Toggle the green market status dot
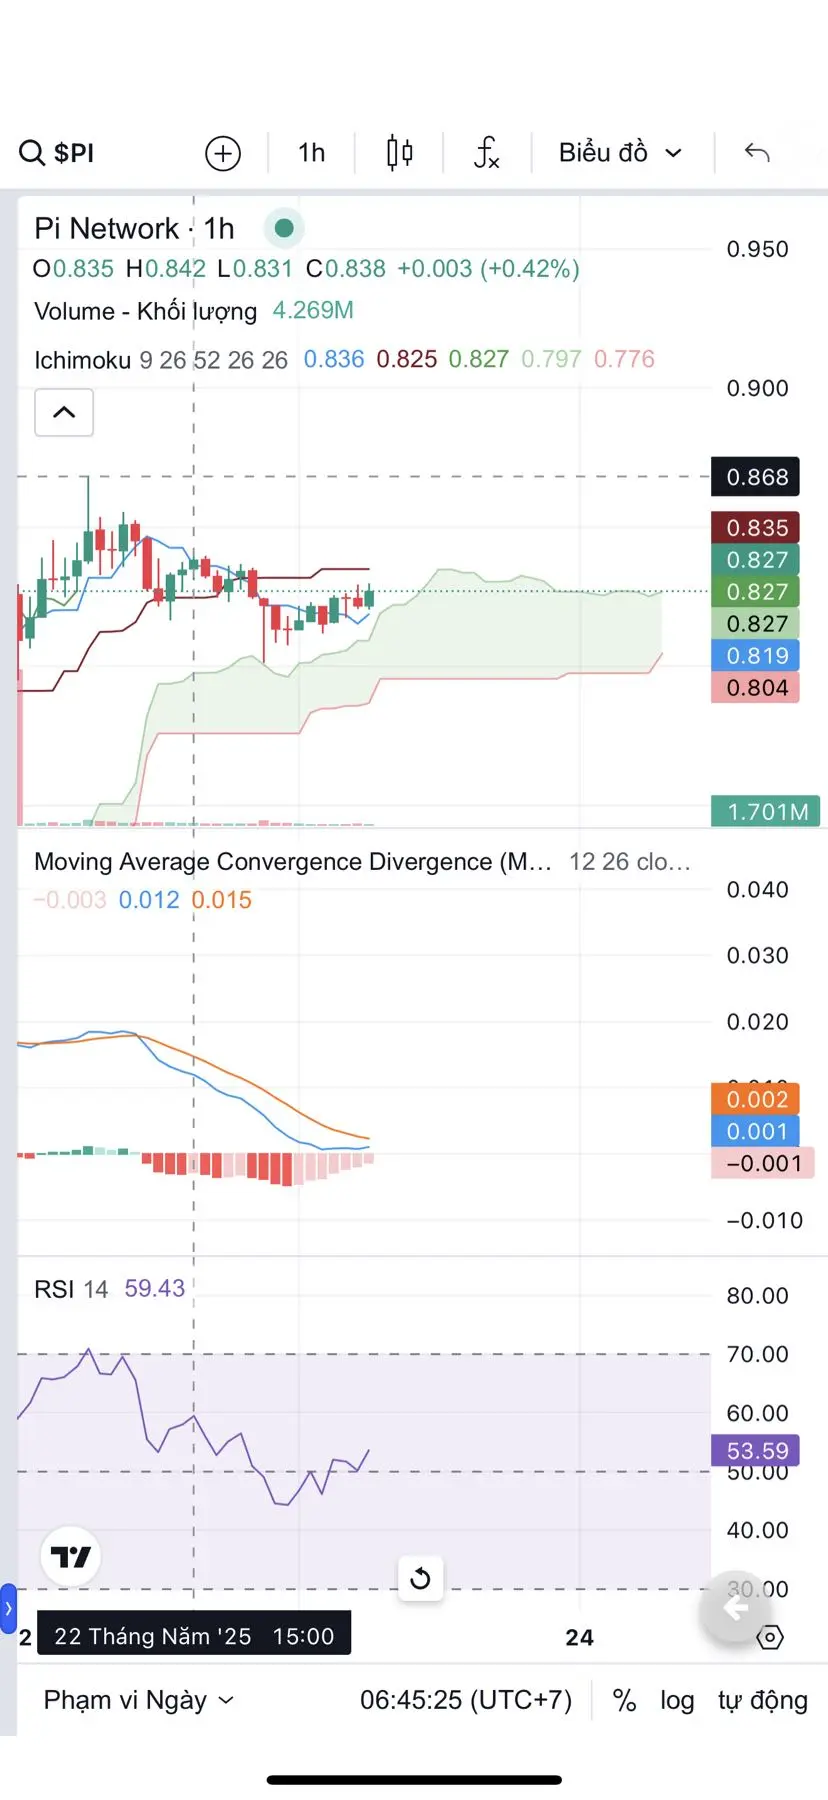The height and width of the screenshot is (1800, 828). pos(284,229)
